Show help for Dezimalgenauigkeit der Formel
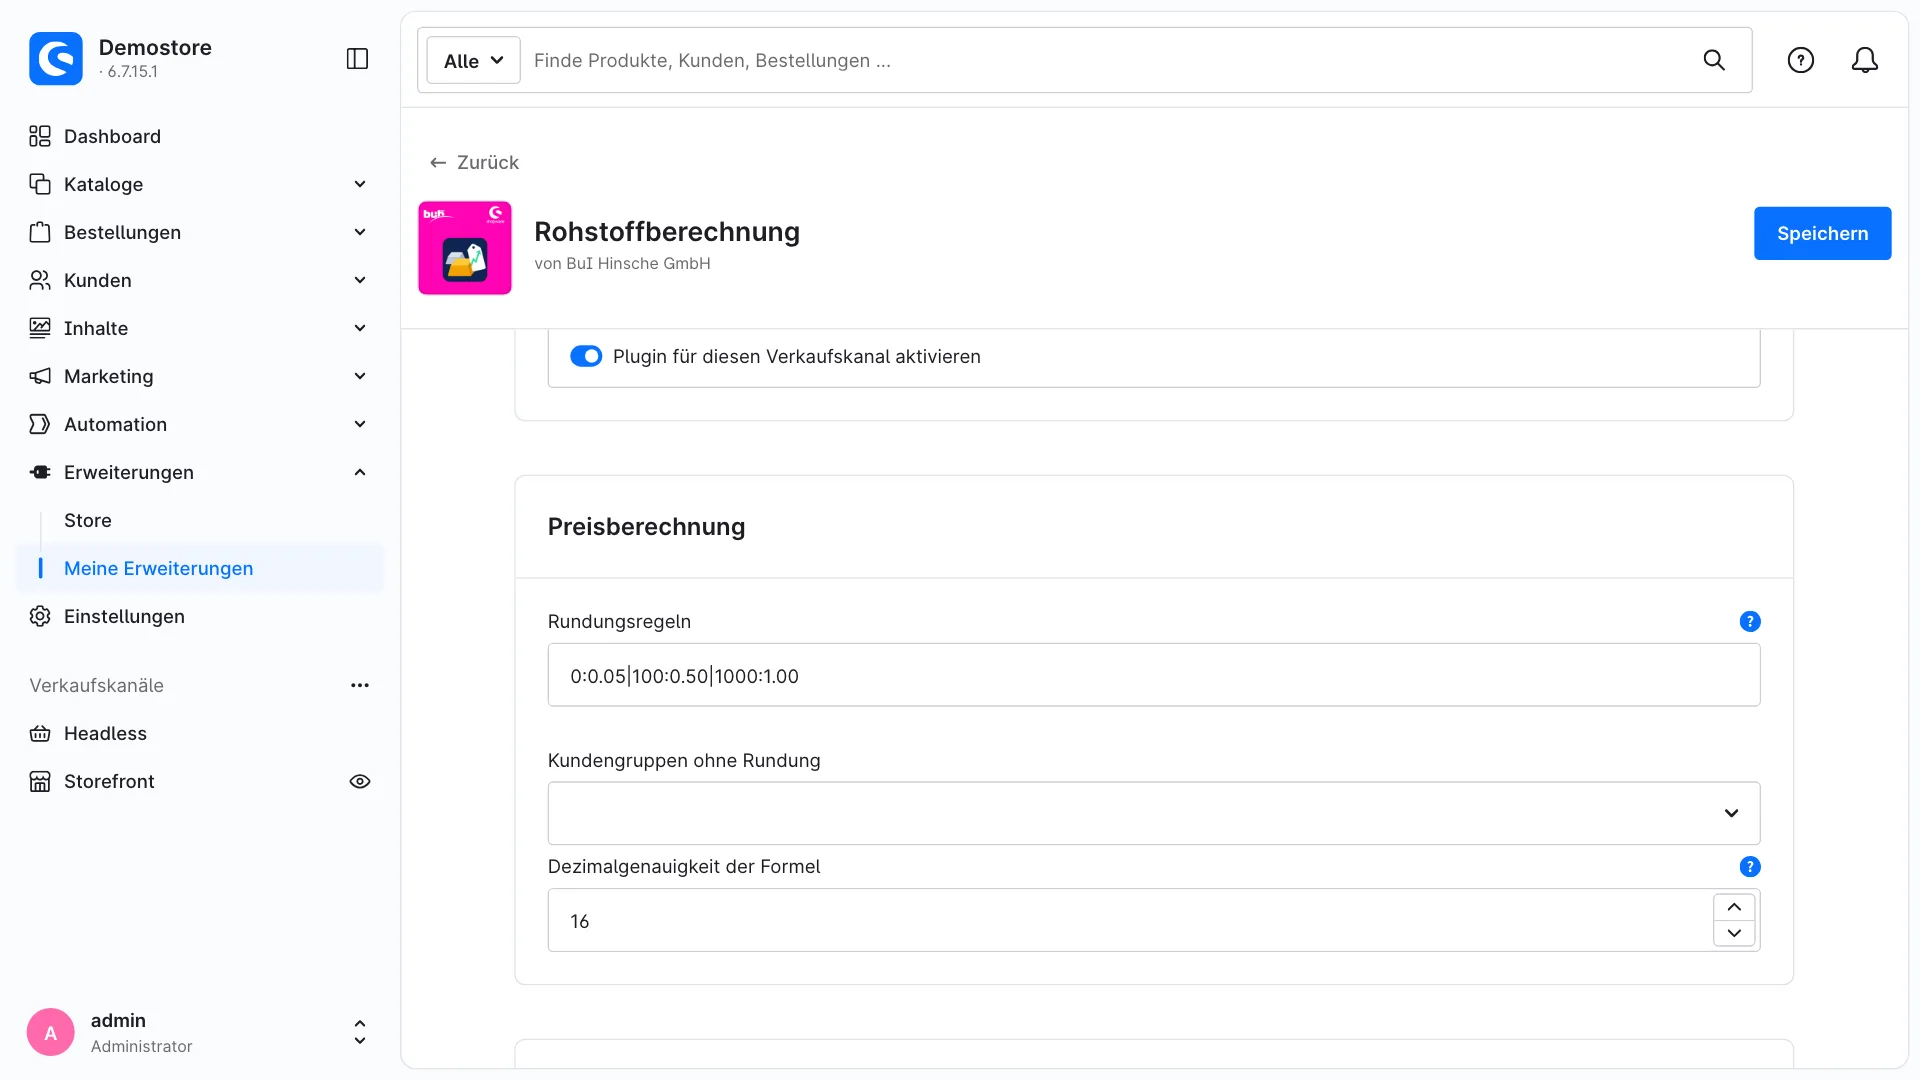Image resolution: width=1920 pixels, height=1080 pixels. coord(1750,867)
